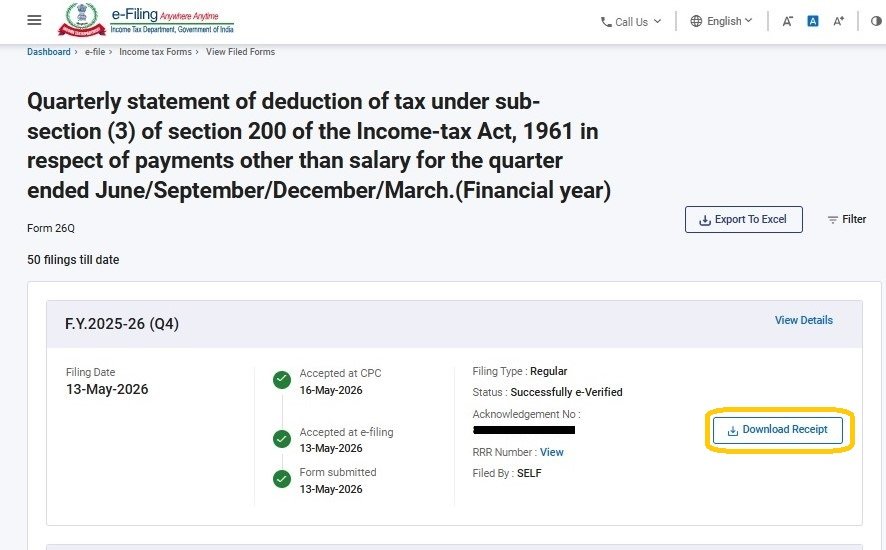
Task: Go to Dashboard breadcrumb
Action: click(x=49, y=51)
